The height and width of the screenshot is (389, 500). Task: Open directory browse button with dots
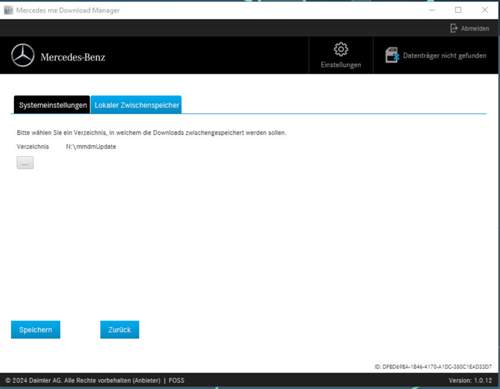pos(25,163)
